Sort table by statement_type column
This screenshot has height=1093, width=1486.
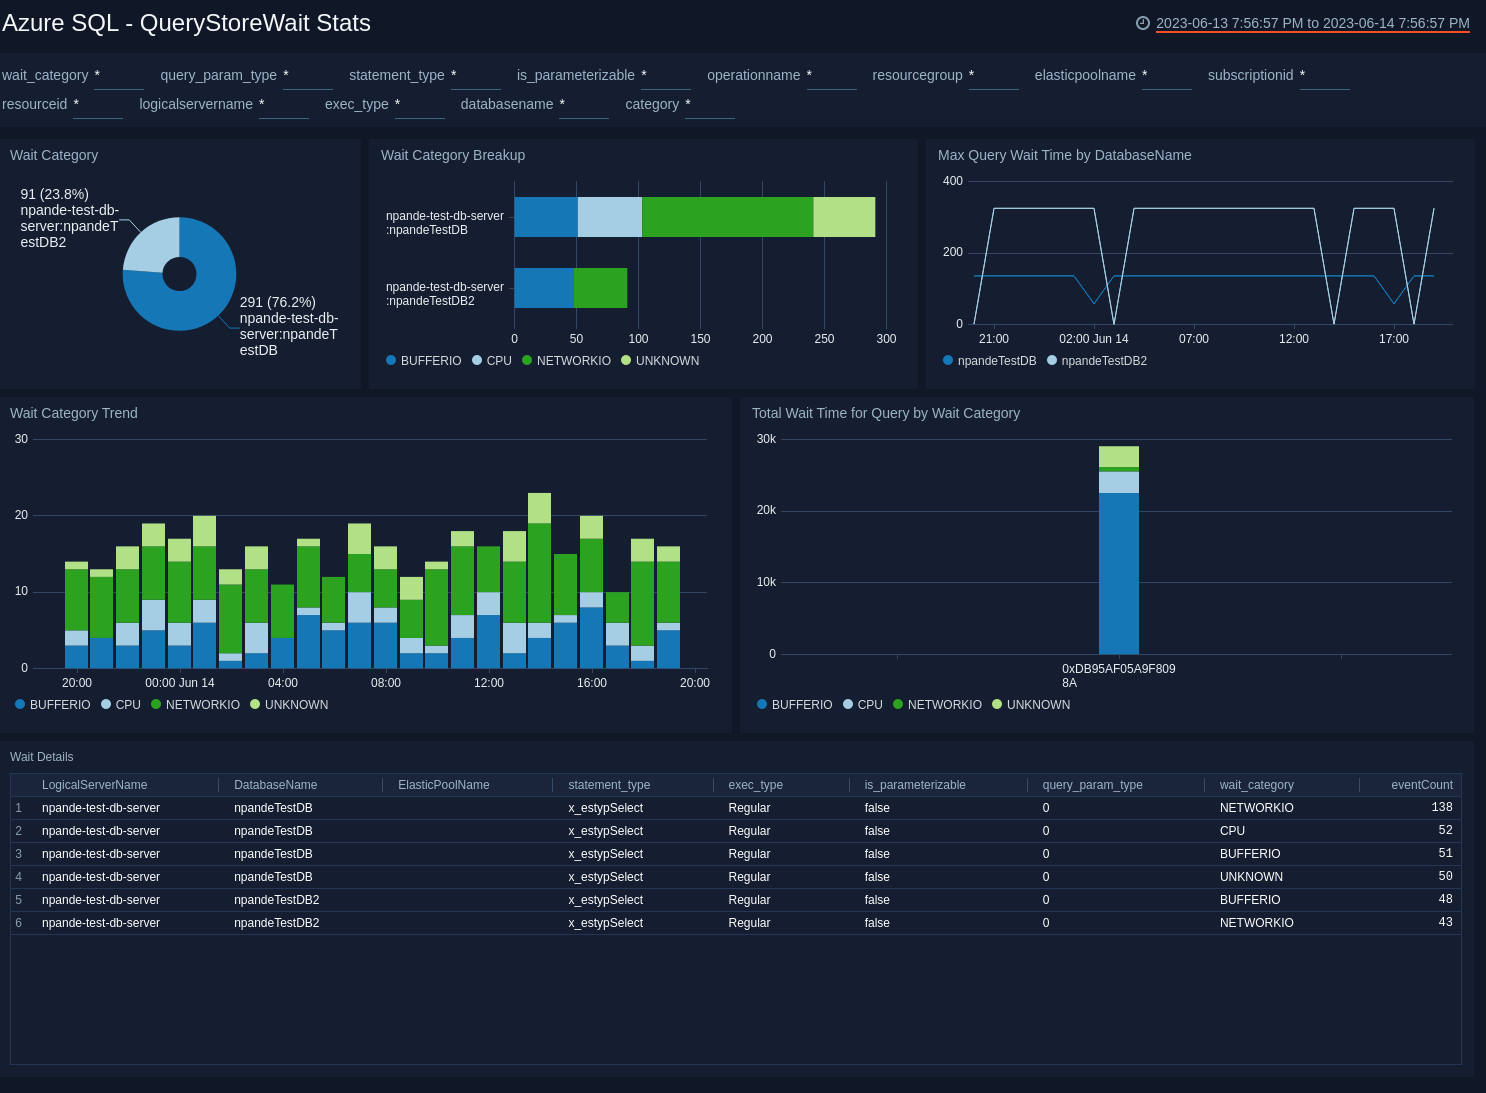[609, 785]
